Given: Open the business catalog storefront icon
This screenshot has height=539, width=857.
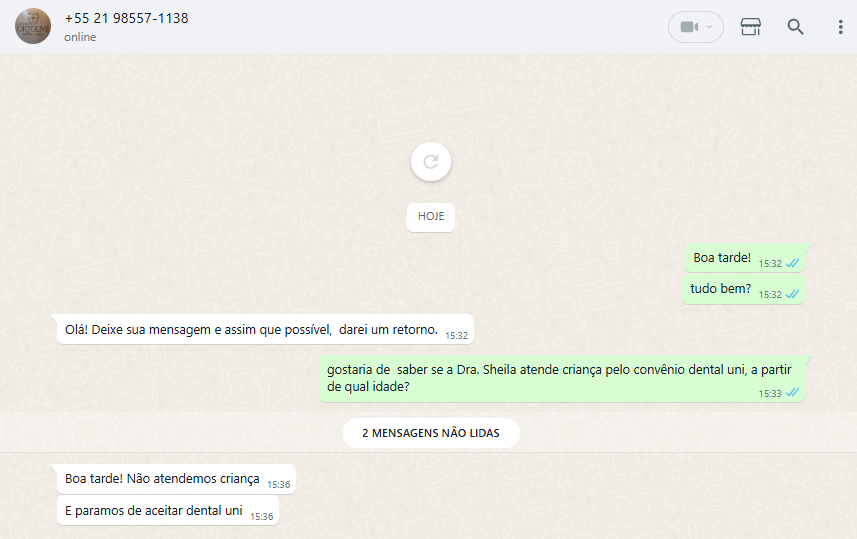Looking at the screenshot, I should point(750,27).
